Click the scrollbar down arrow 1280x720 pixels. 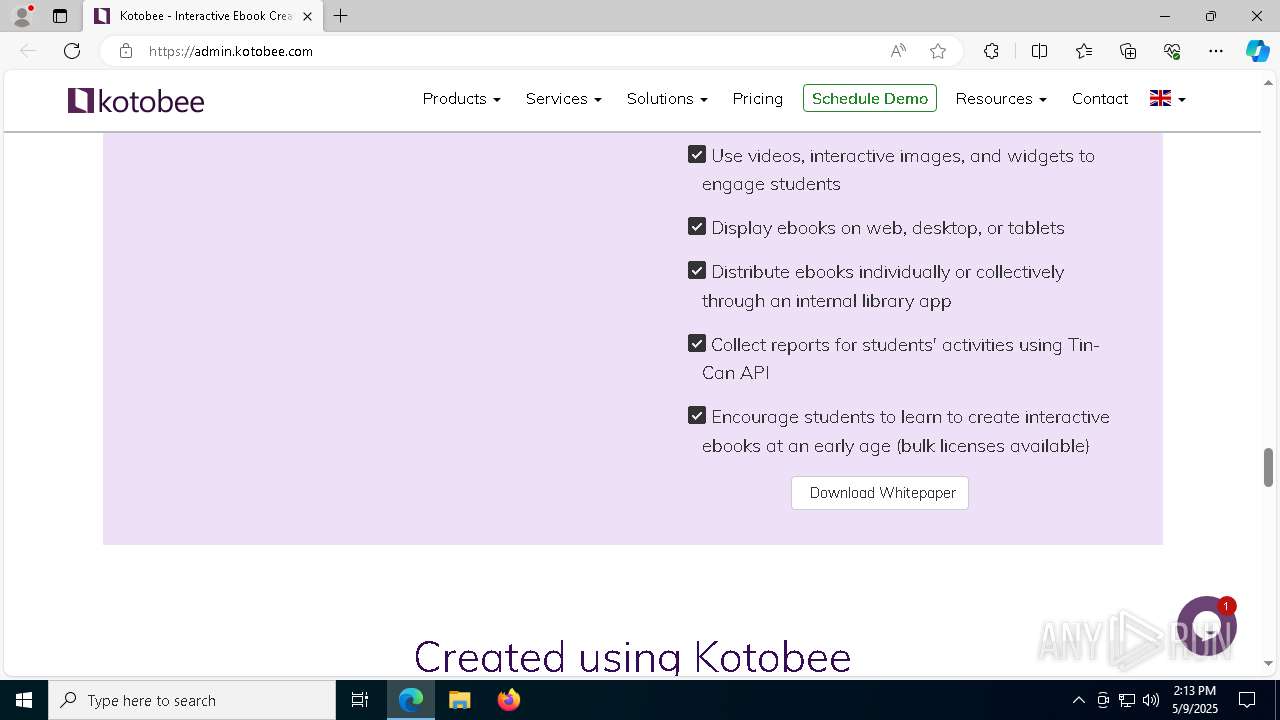coord(1268,663)
